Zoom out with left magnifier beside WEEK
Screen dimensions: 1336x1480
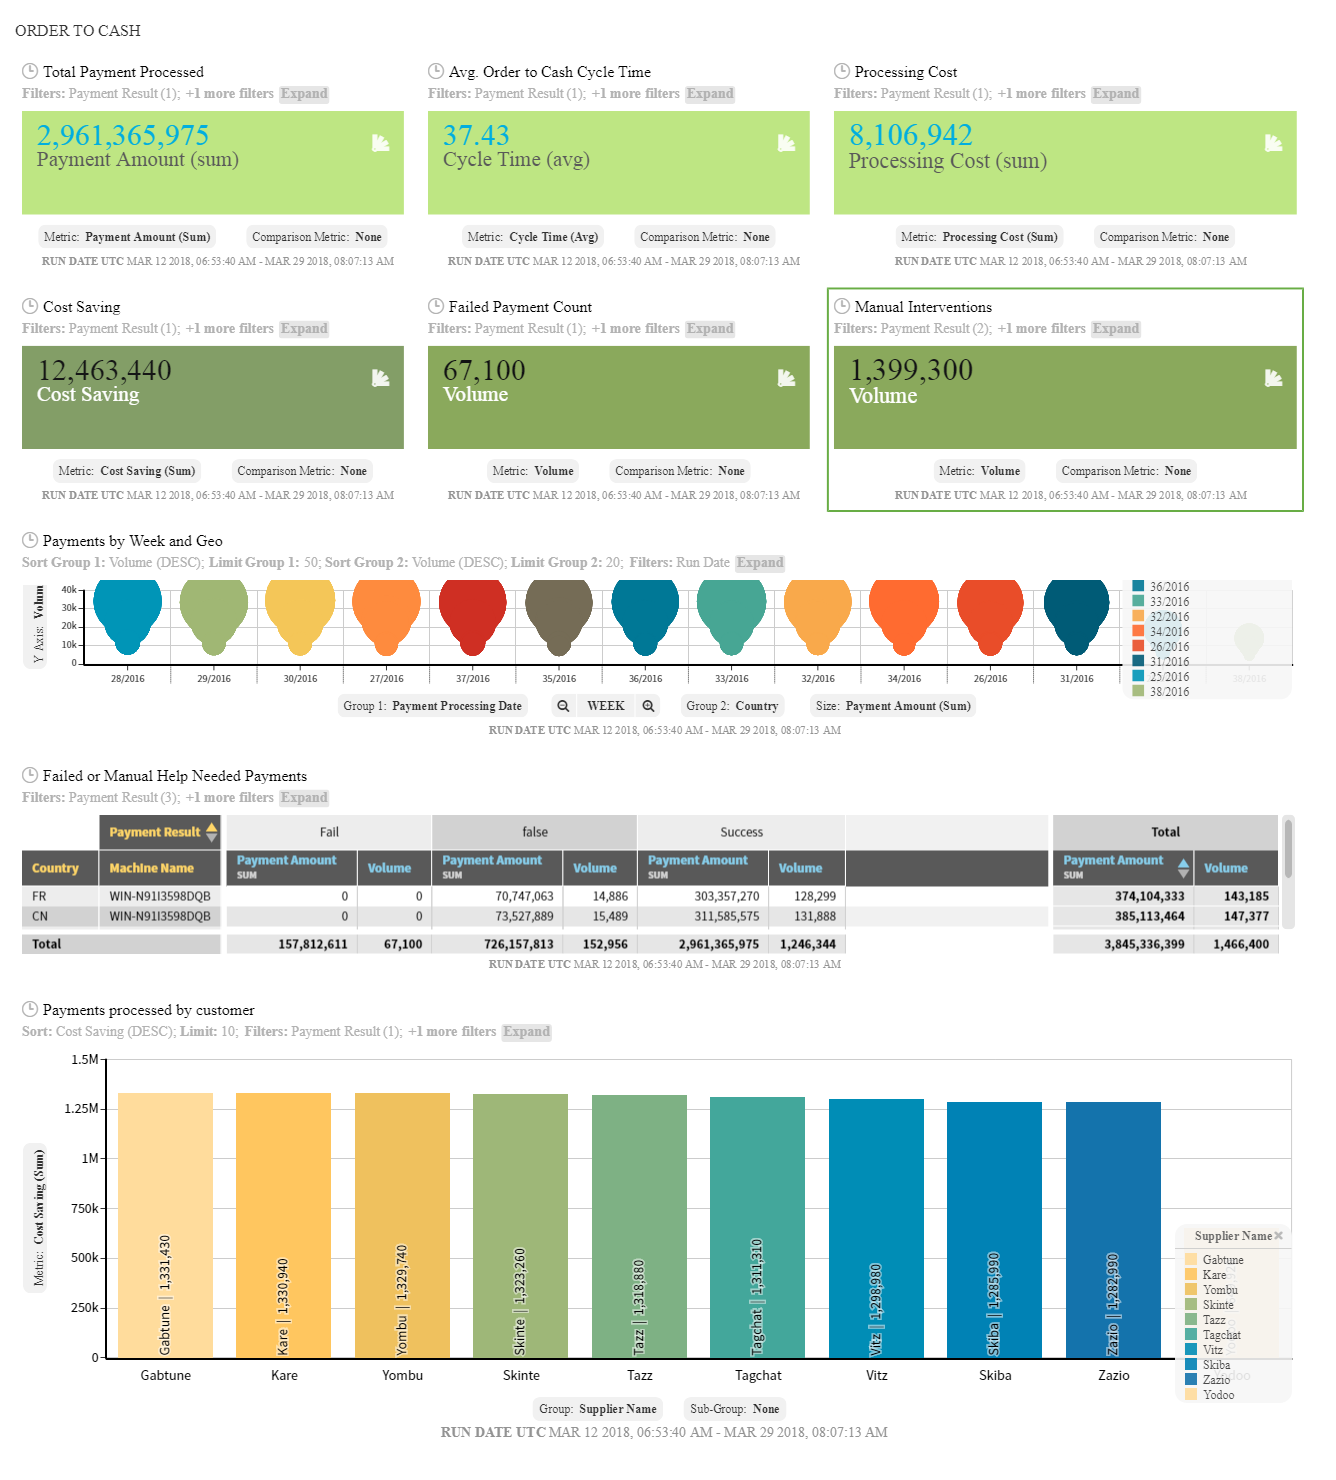point(563,706)
